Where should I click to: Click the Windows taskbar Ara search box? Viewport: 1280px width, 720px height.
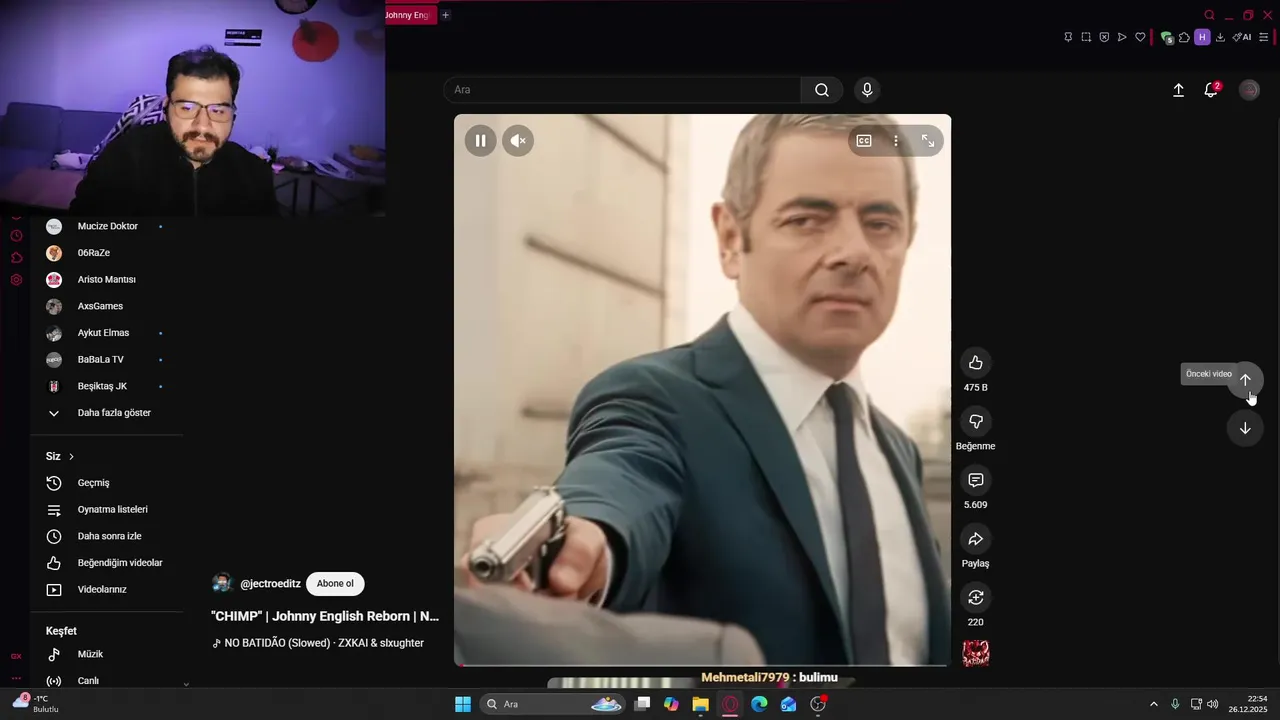(553, 704)
